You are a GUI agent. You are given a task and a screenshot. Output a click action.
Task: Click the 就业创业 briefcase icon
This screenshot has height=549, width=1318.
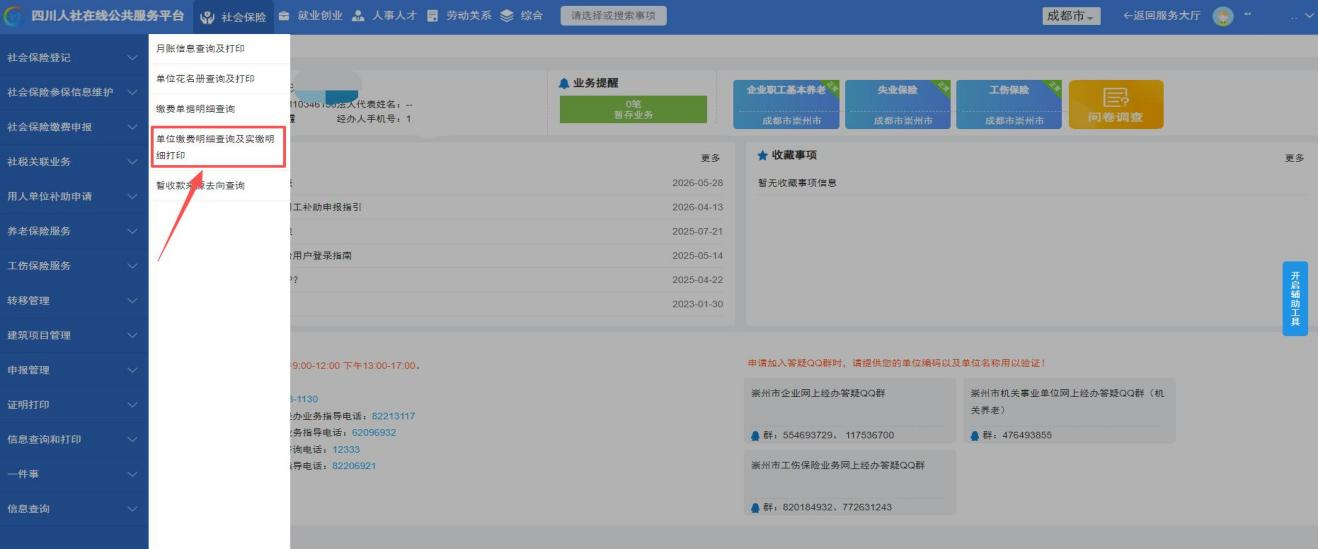point(285,17)
